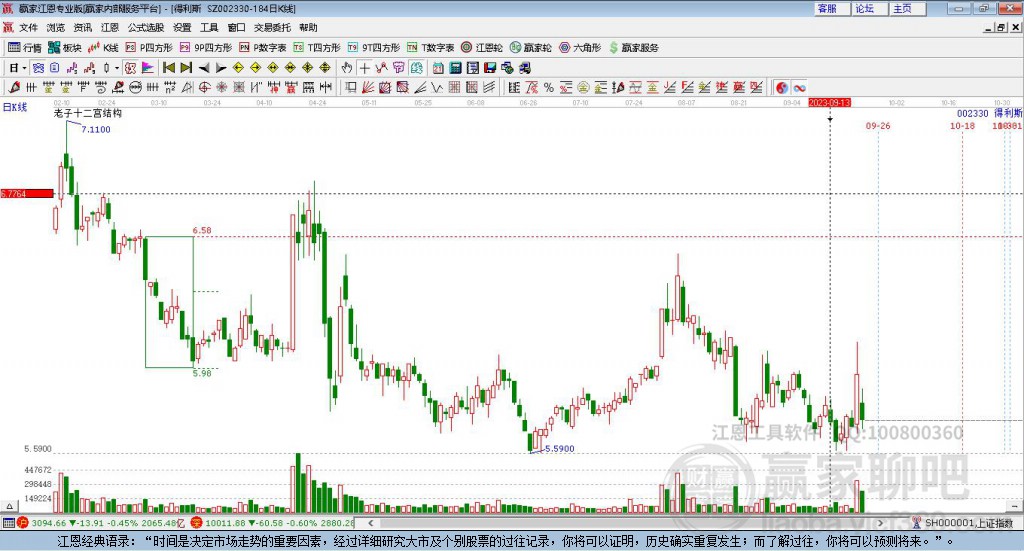Open the T四方形 tool
The image size is (1024, 551).
317,48
